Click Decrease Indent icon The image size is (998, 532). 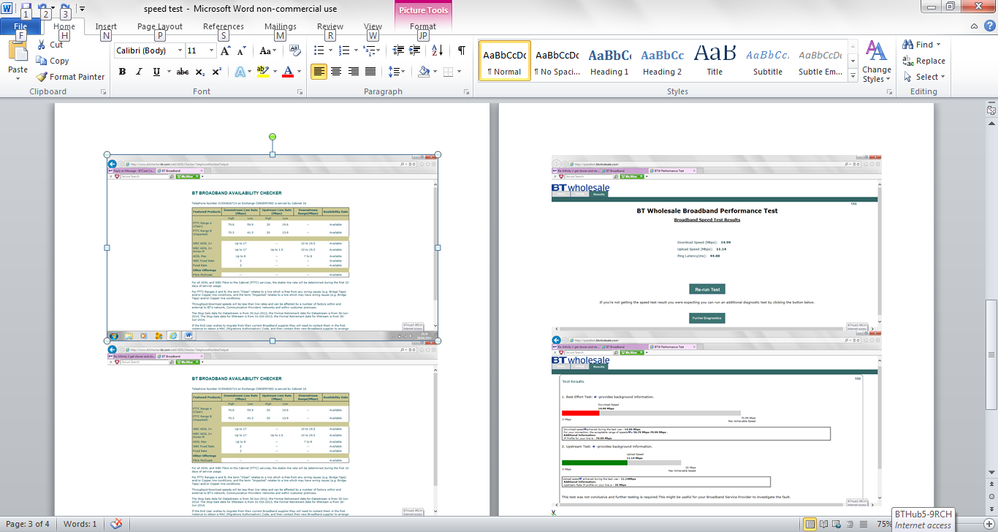pos(398,50)
